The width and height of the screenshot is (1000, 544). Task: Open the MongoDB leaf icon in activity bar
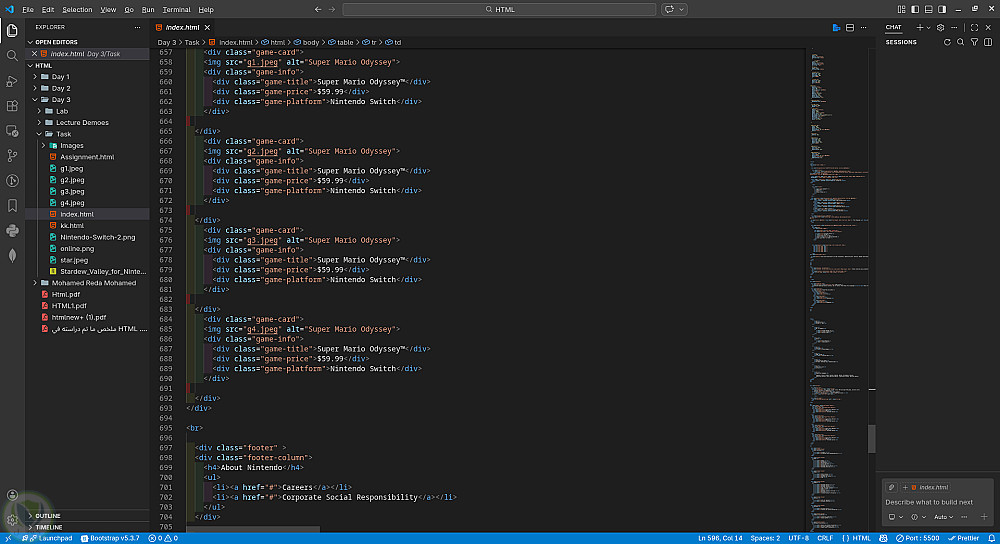coord(12,256)
